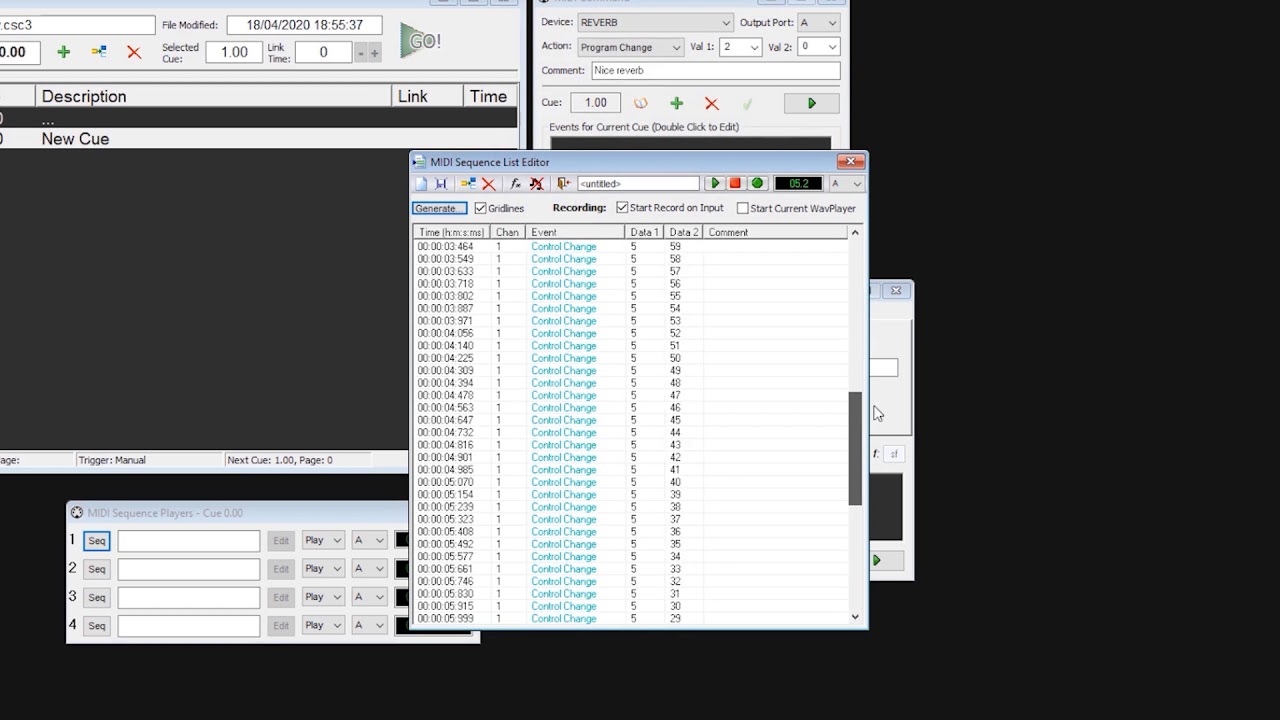Click the Seq button for sequence player 4
The image size is (1280, 720).
pyautogui.click(x=96, y=626)
